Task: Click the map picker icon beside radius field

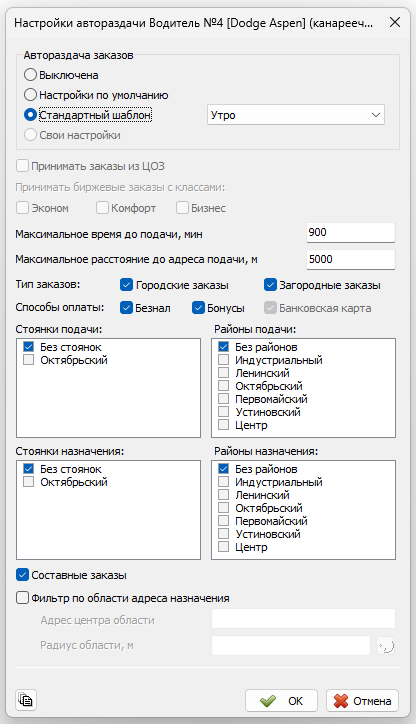Action: pos(386,646)
